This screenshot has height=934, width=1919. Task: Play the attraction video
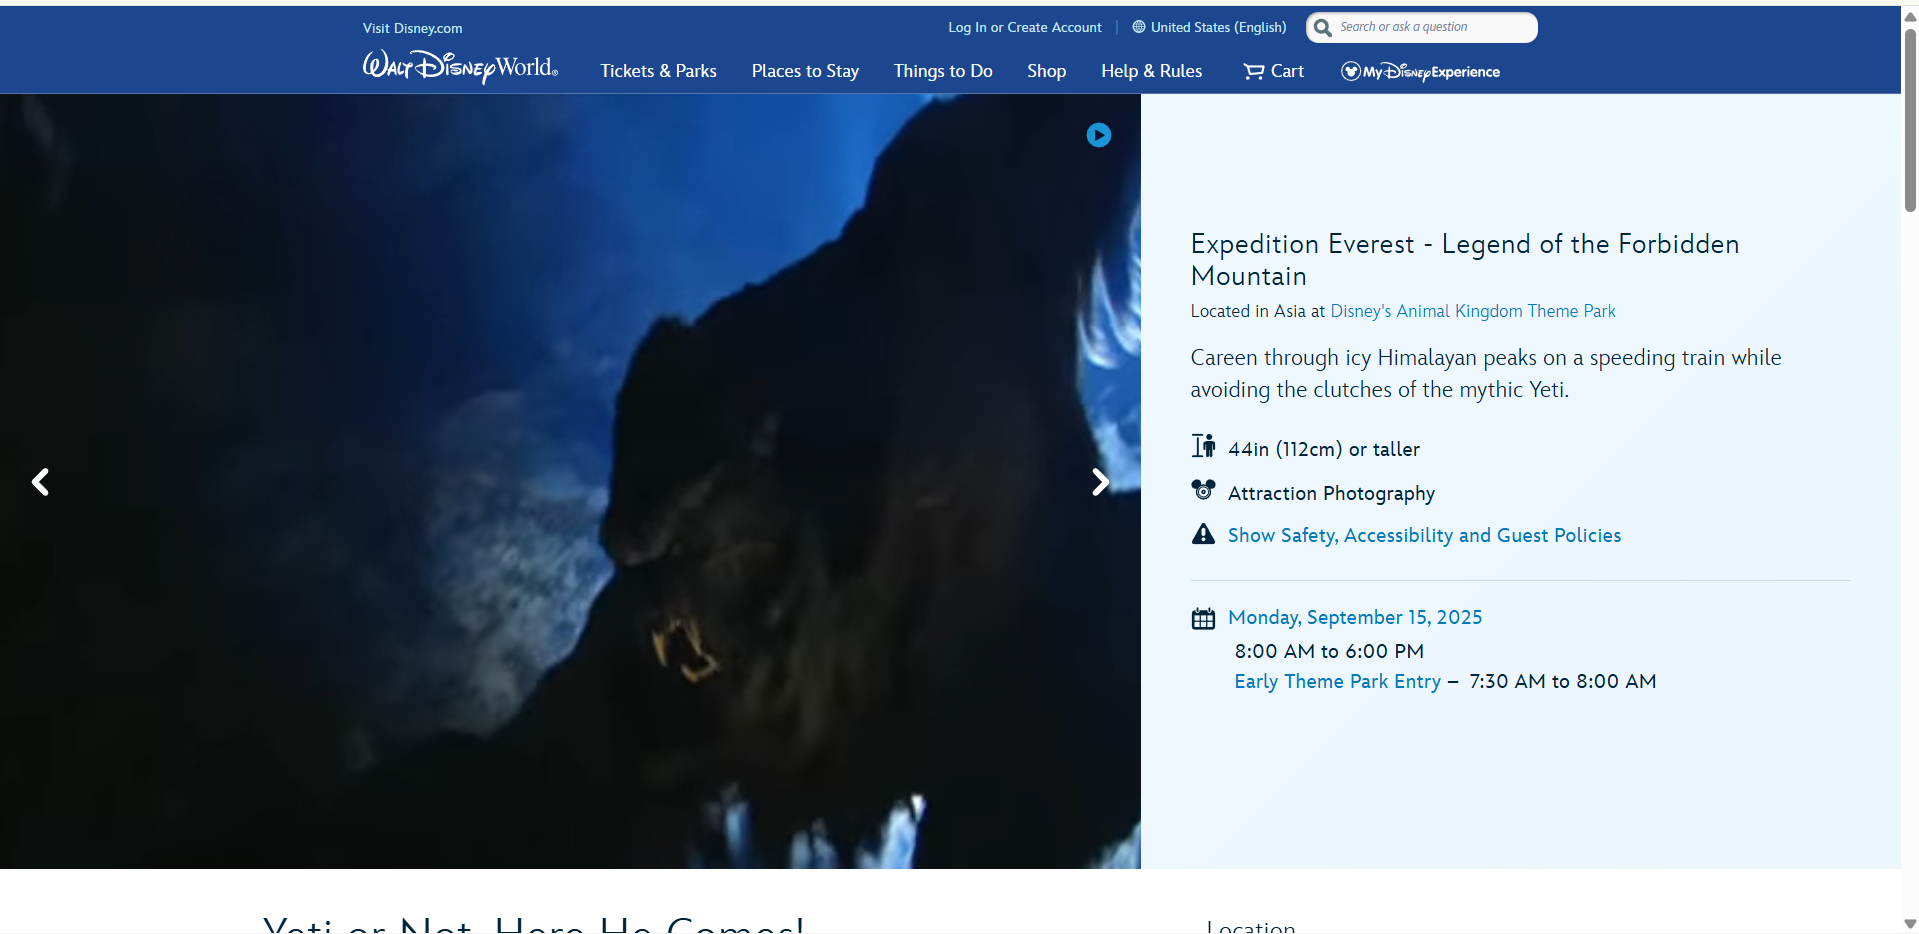tap(1098, 135)
